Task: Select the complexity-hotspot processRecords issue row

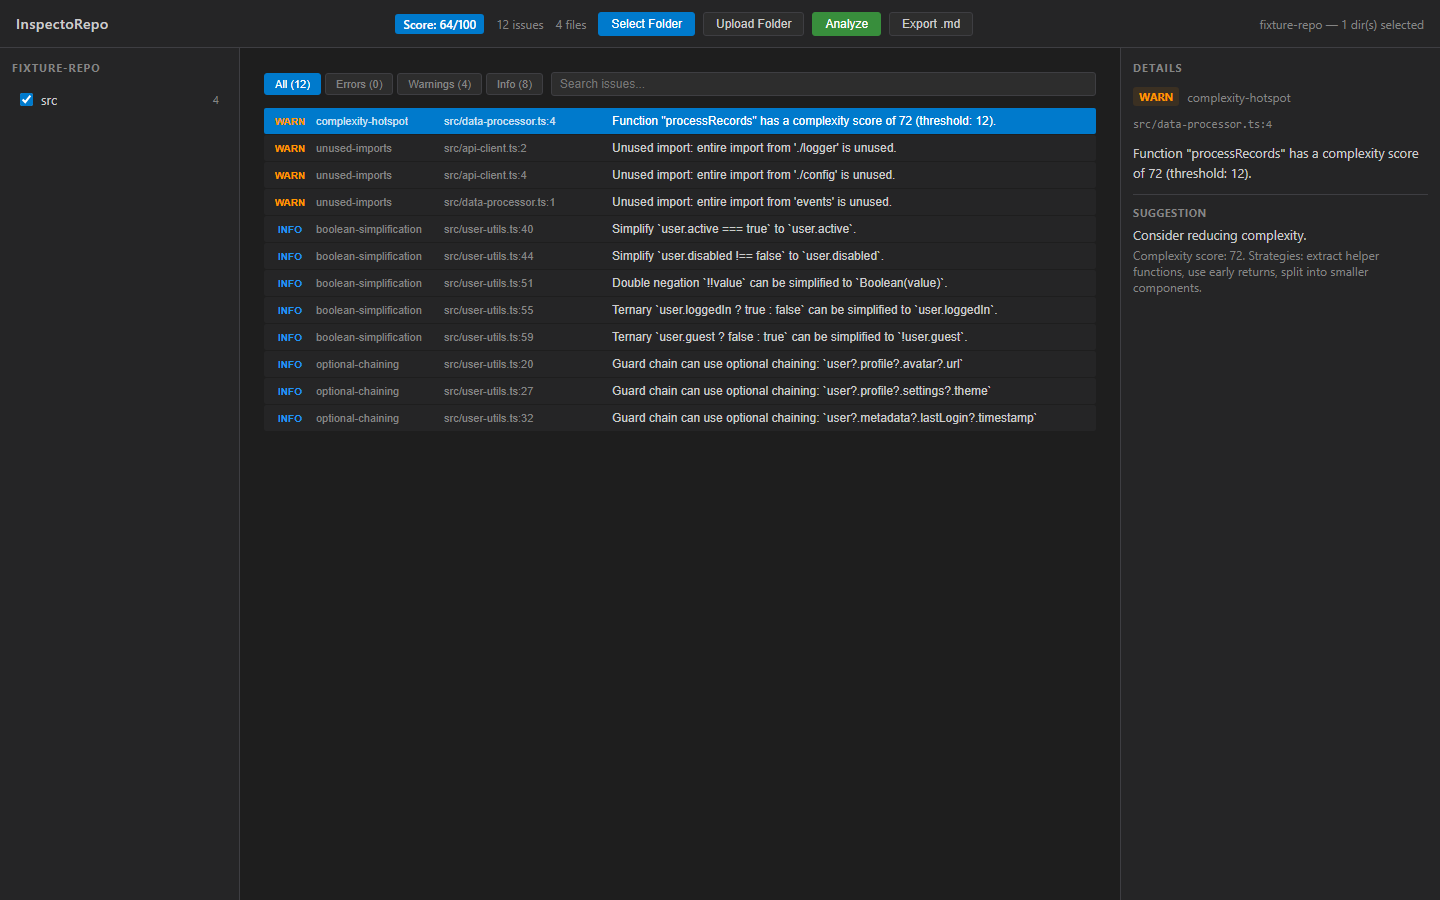Action: click(680, 121)
